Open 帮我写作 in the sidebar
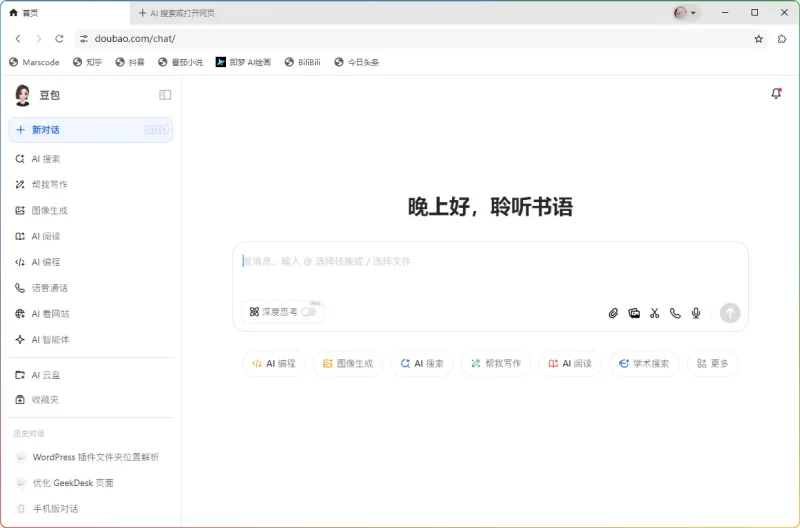The image size is (800, 528). tap(90, 185)
